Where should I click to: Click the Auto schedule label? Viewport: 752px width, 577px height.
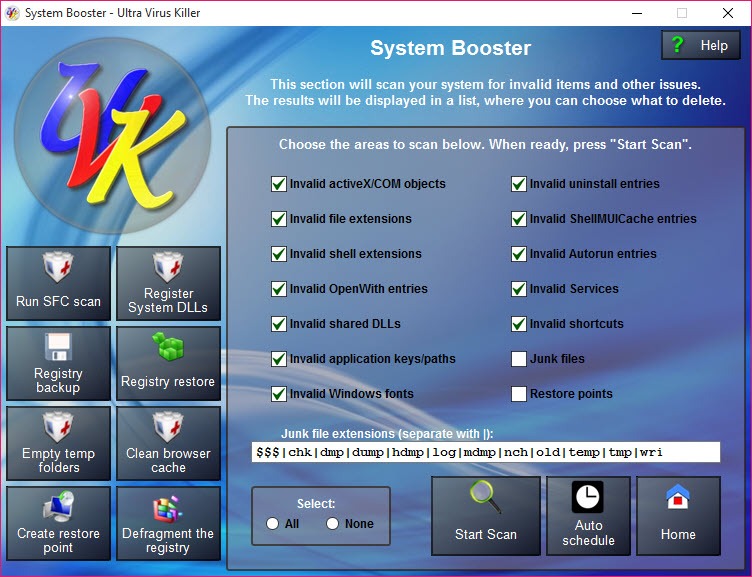588,533
